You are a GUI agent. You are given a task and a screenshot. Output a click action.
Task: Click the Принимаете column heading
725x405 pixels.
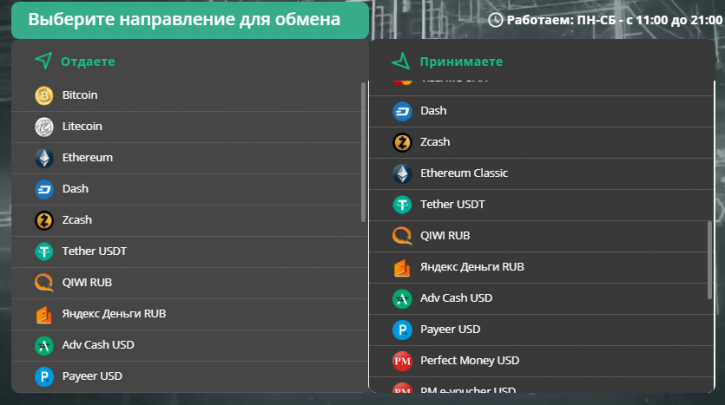tap(461, 61)
